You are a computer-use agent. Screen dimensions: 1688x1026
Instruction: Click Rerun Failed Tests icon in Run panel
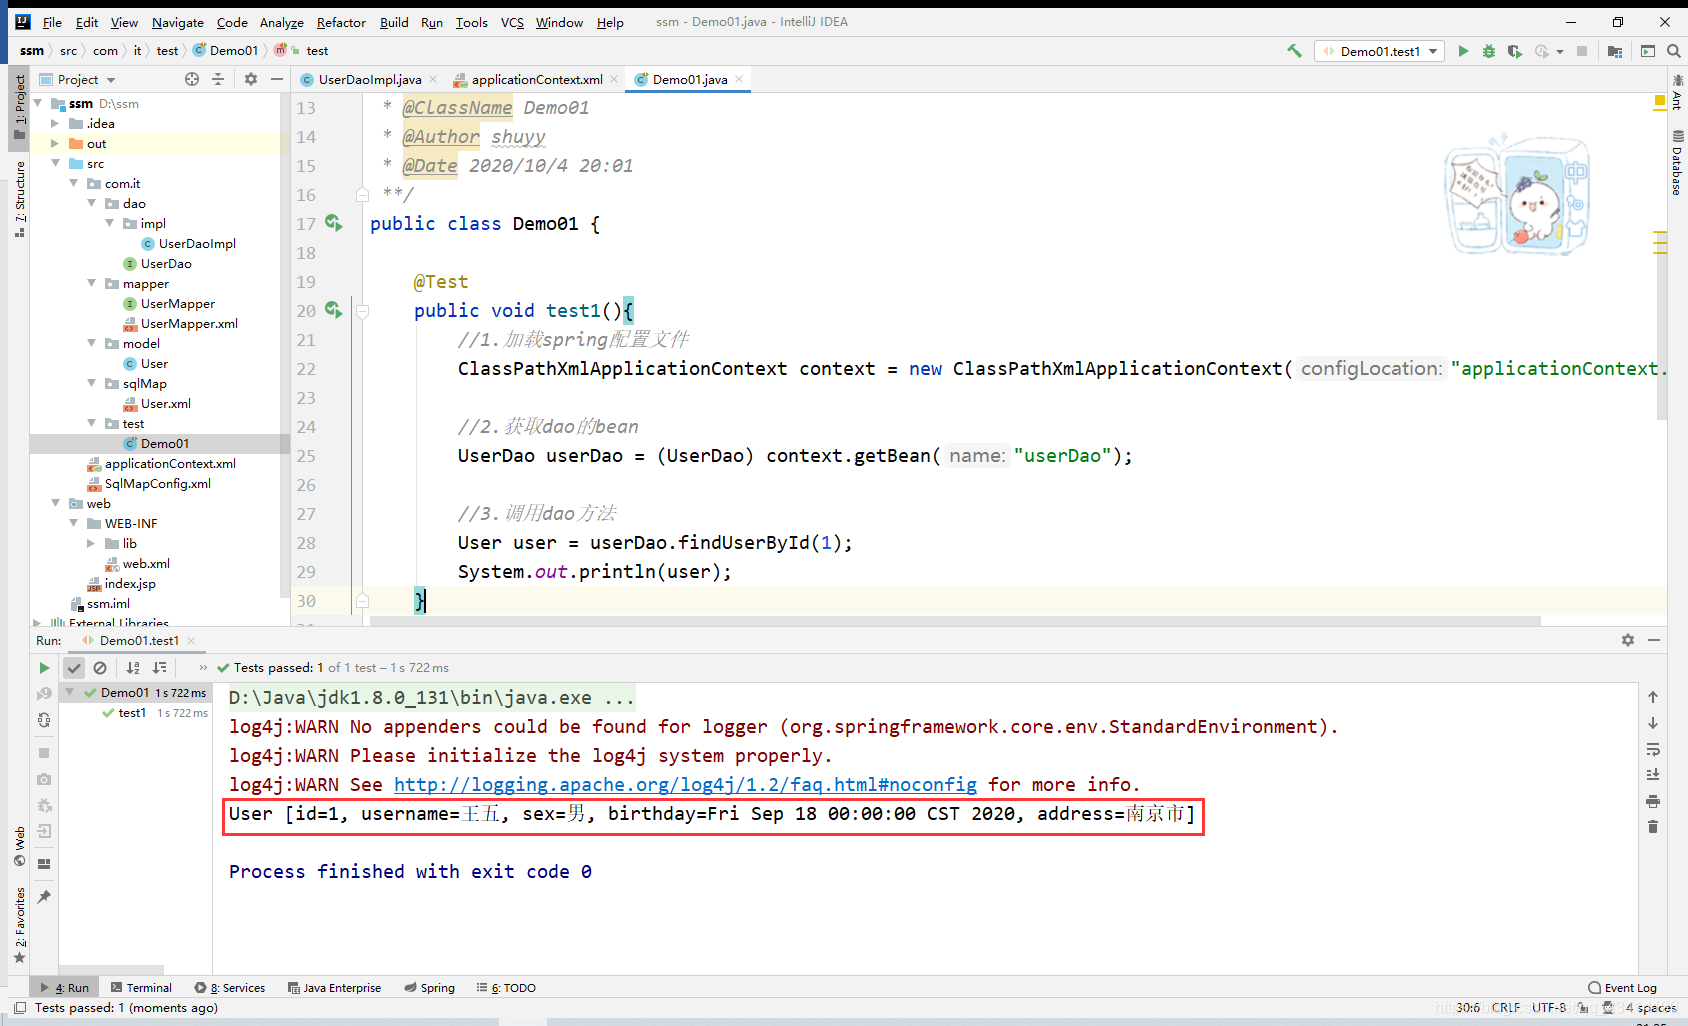(x=44, y=693)
